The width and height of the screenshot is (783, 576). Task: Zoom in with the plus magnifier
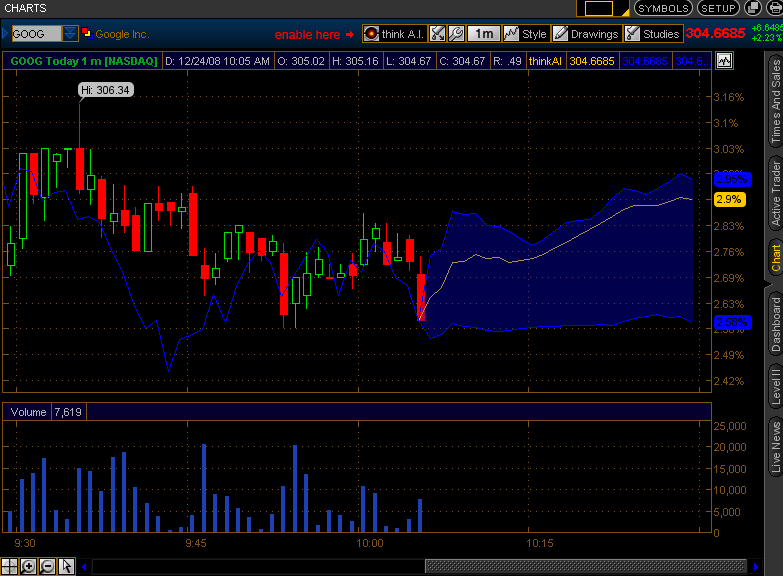tap(28, 567)
